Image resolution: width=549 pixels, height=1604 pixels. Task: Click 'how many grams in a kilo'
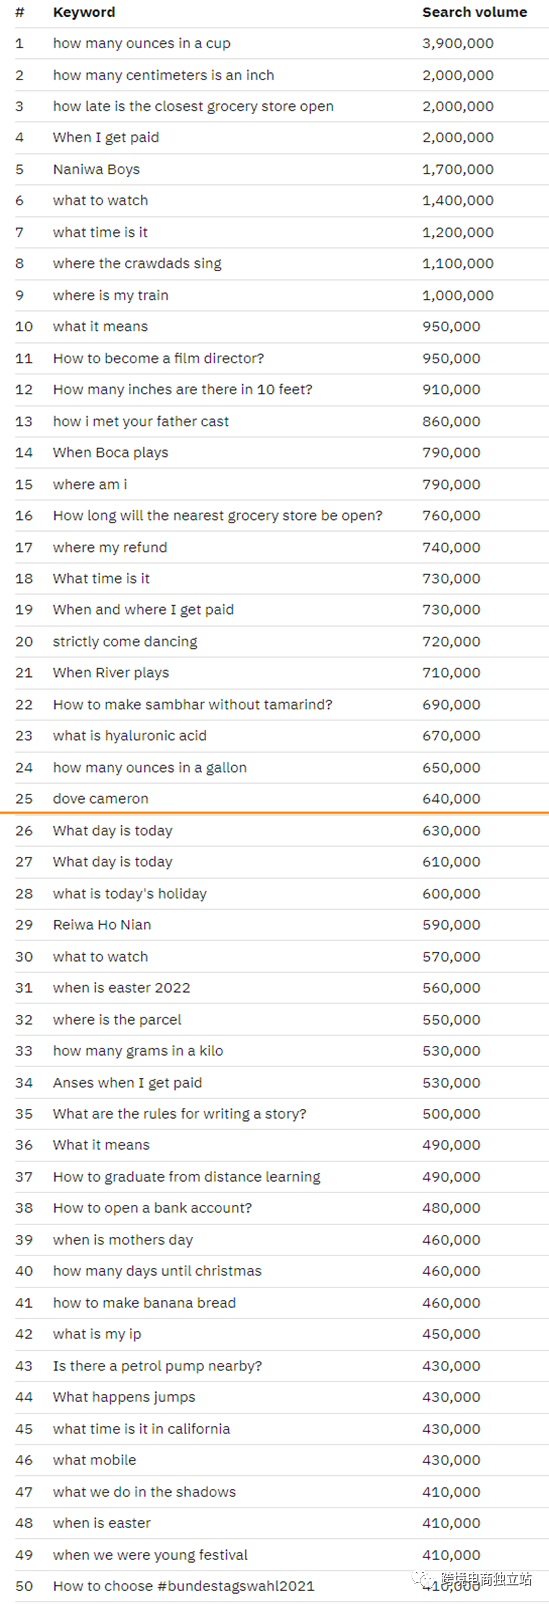(138, 1050)
